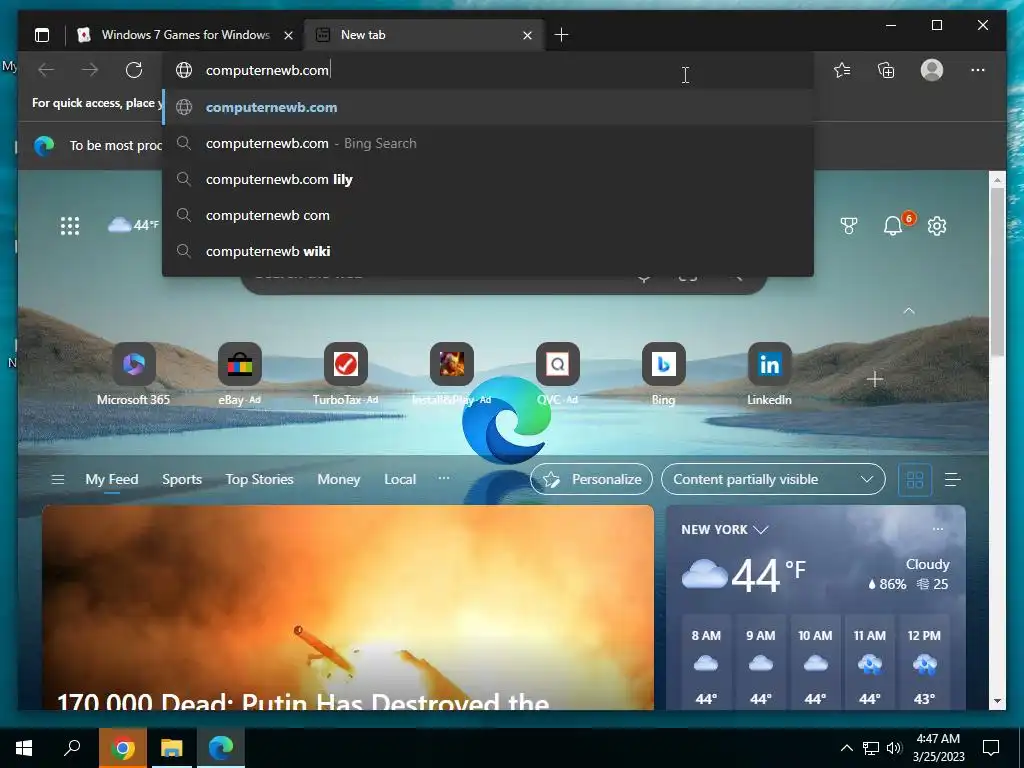This screenshot has height=768, width=1024.
Task: Close the New tab tab
Action: [528, 35]
